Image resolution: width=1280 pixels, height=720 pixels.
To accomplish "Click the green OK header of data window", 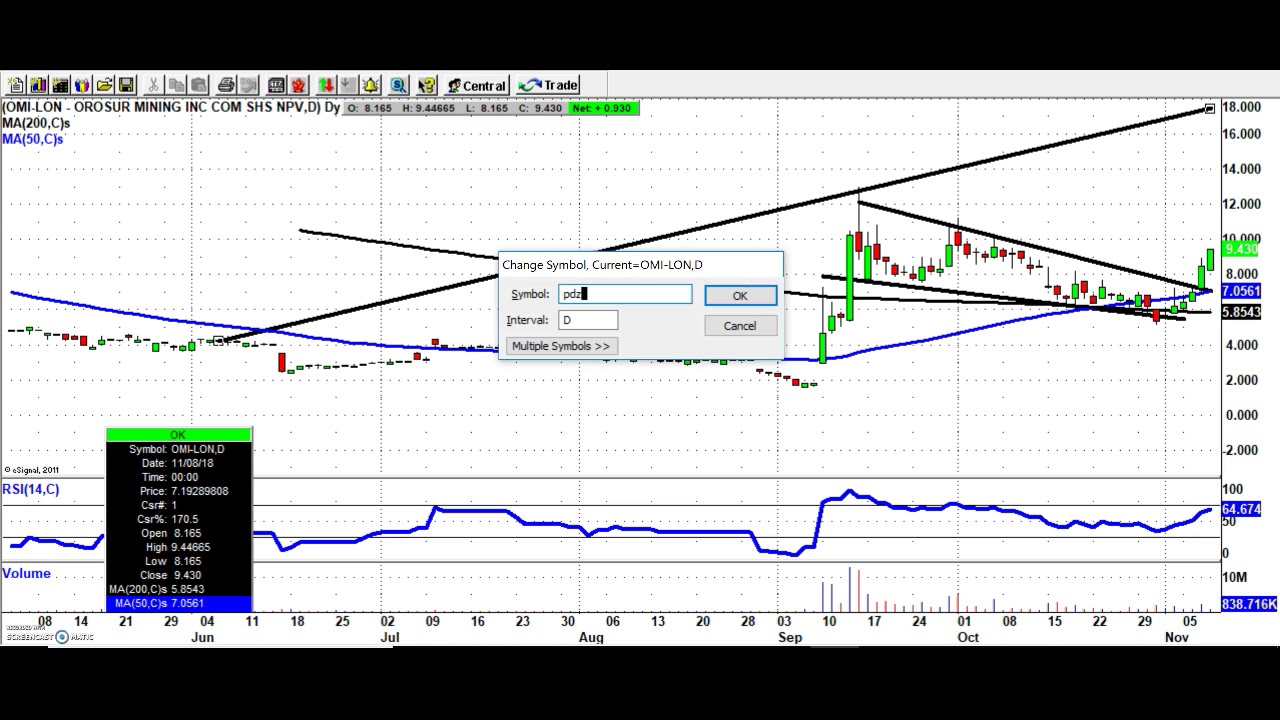I will 178,435.
